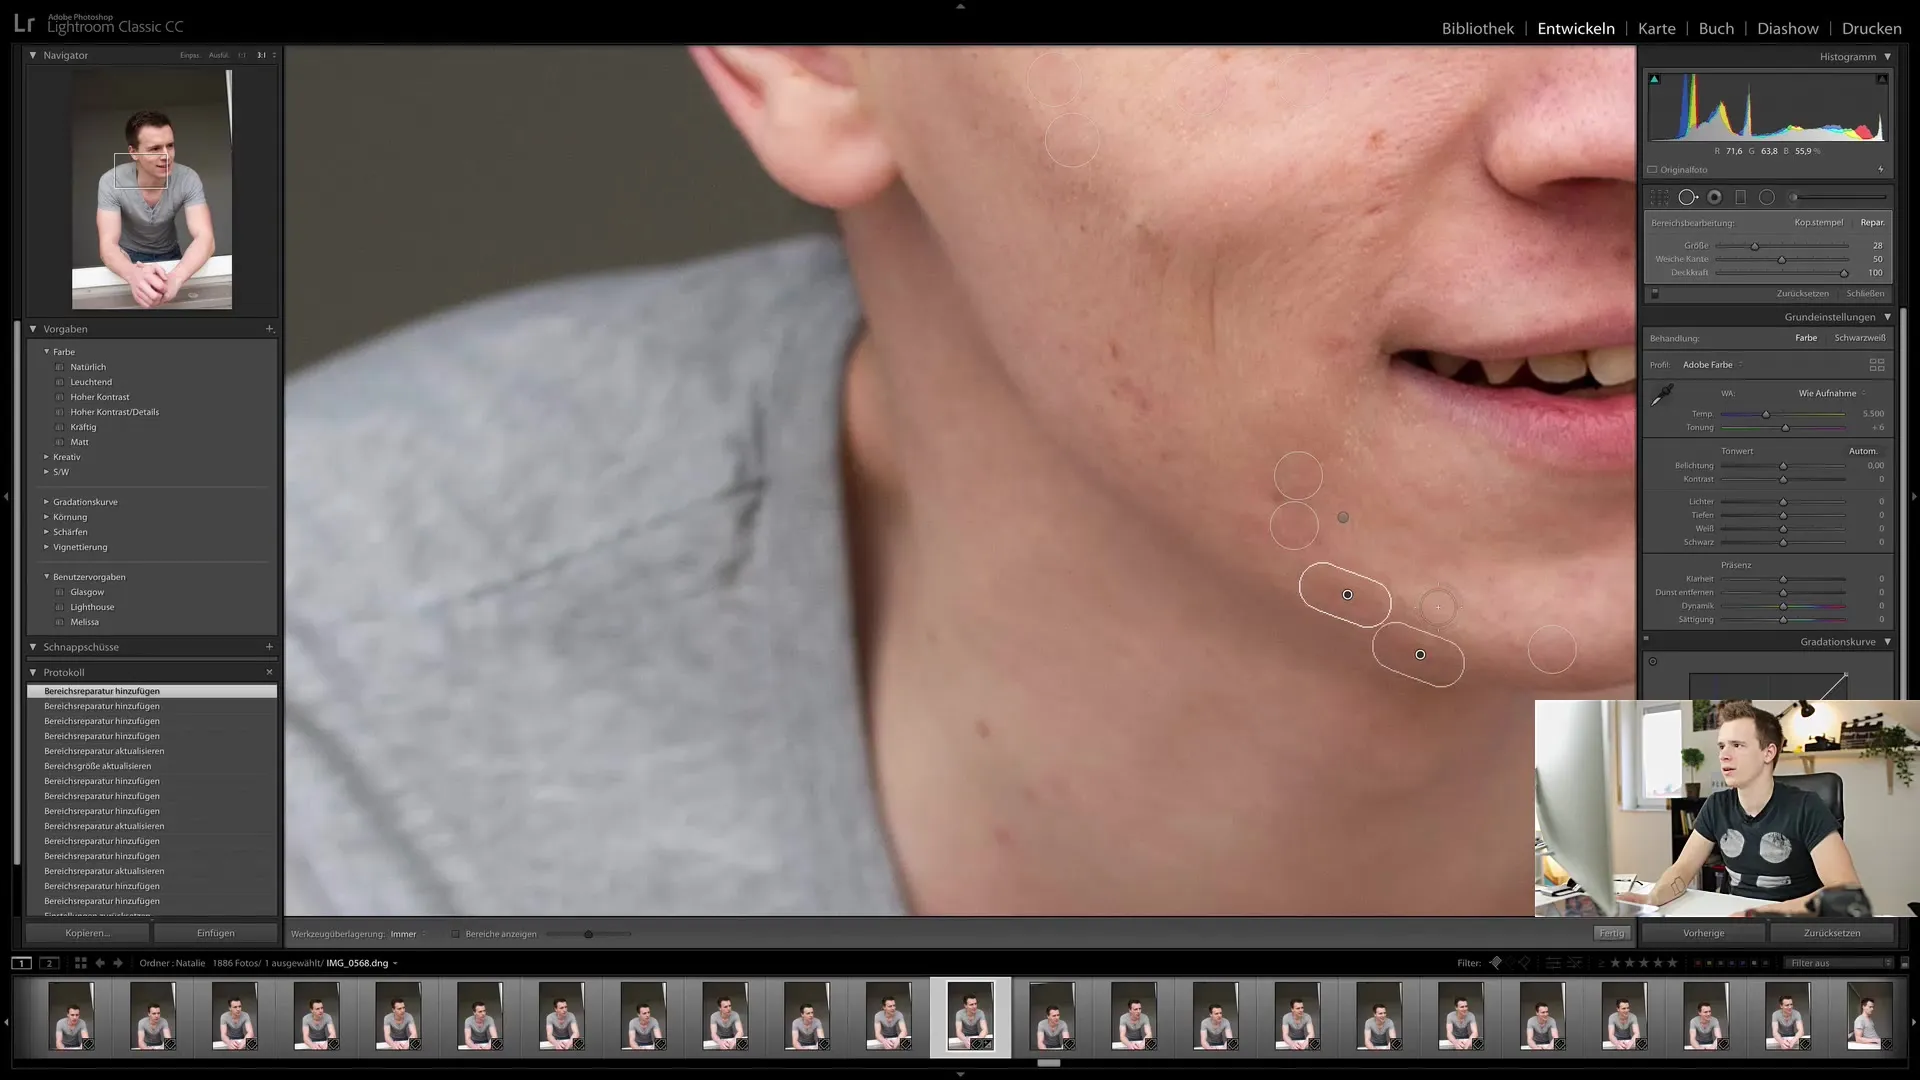Set treatment to Farbe
The height and width of the screenshot is (1080, 1920).
1806,338
